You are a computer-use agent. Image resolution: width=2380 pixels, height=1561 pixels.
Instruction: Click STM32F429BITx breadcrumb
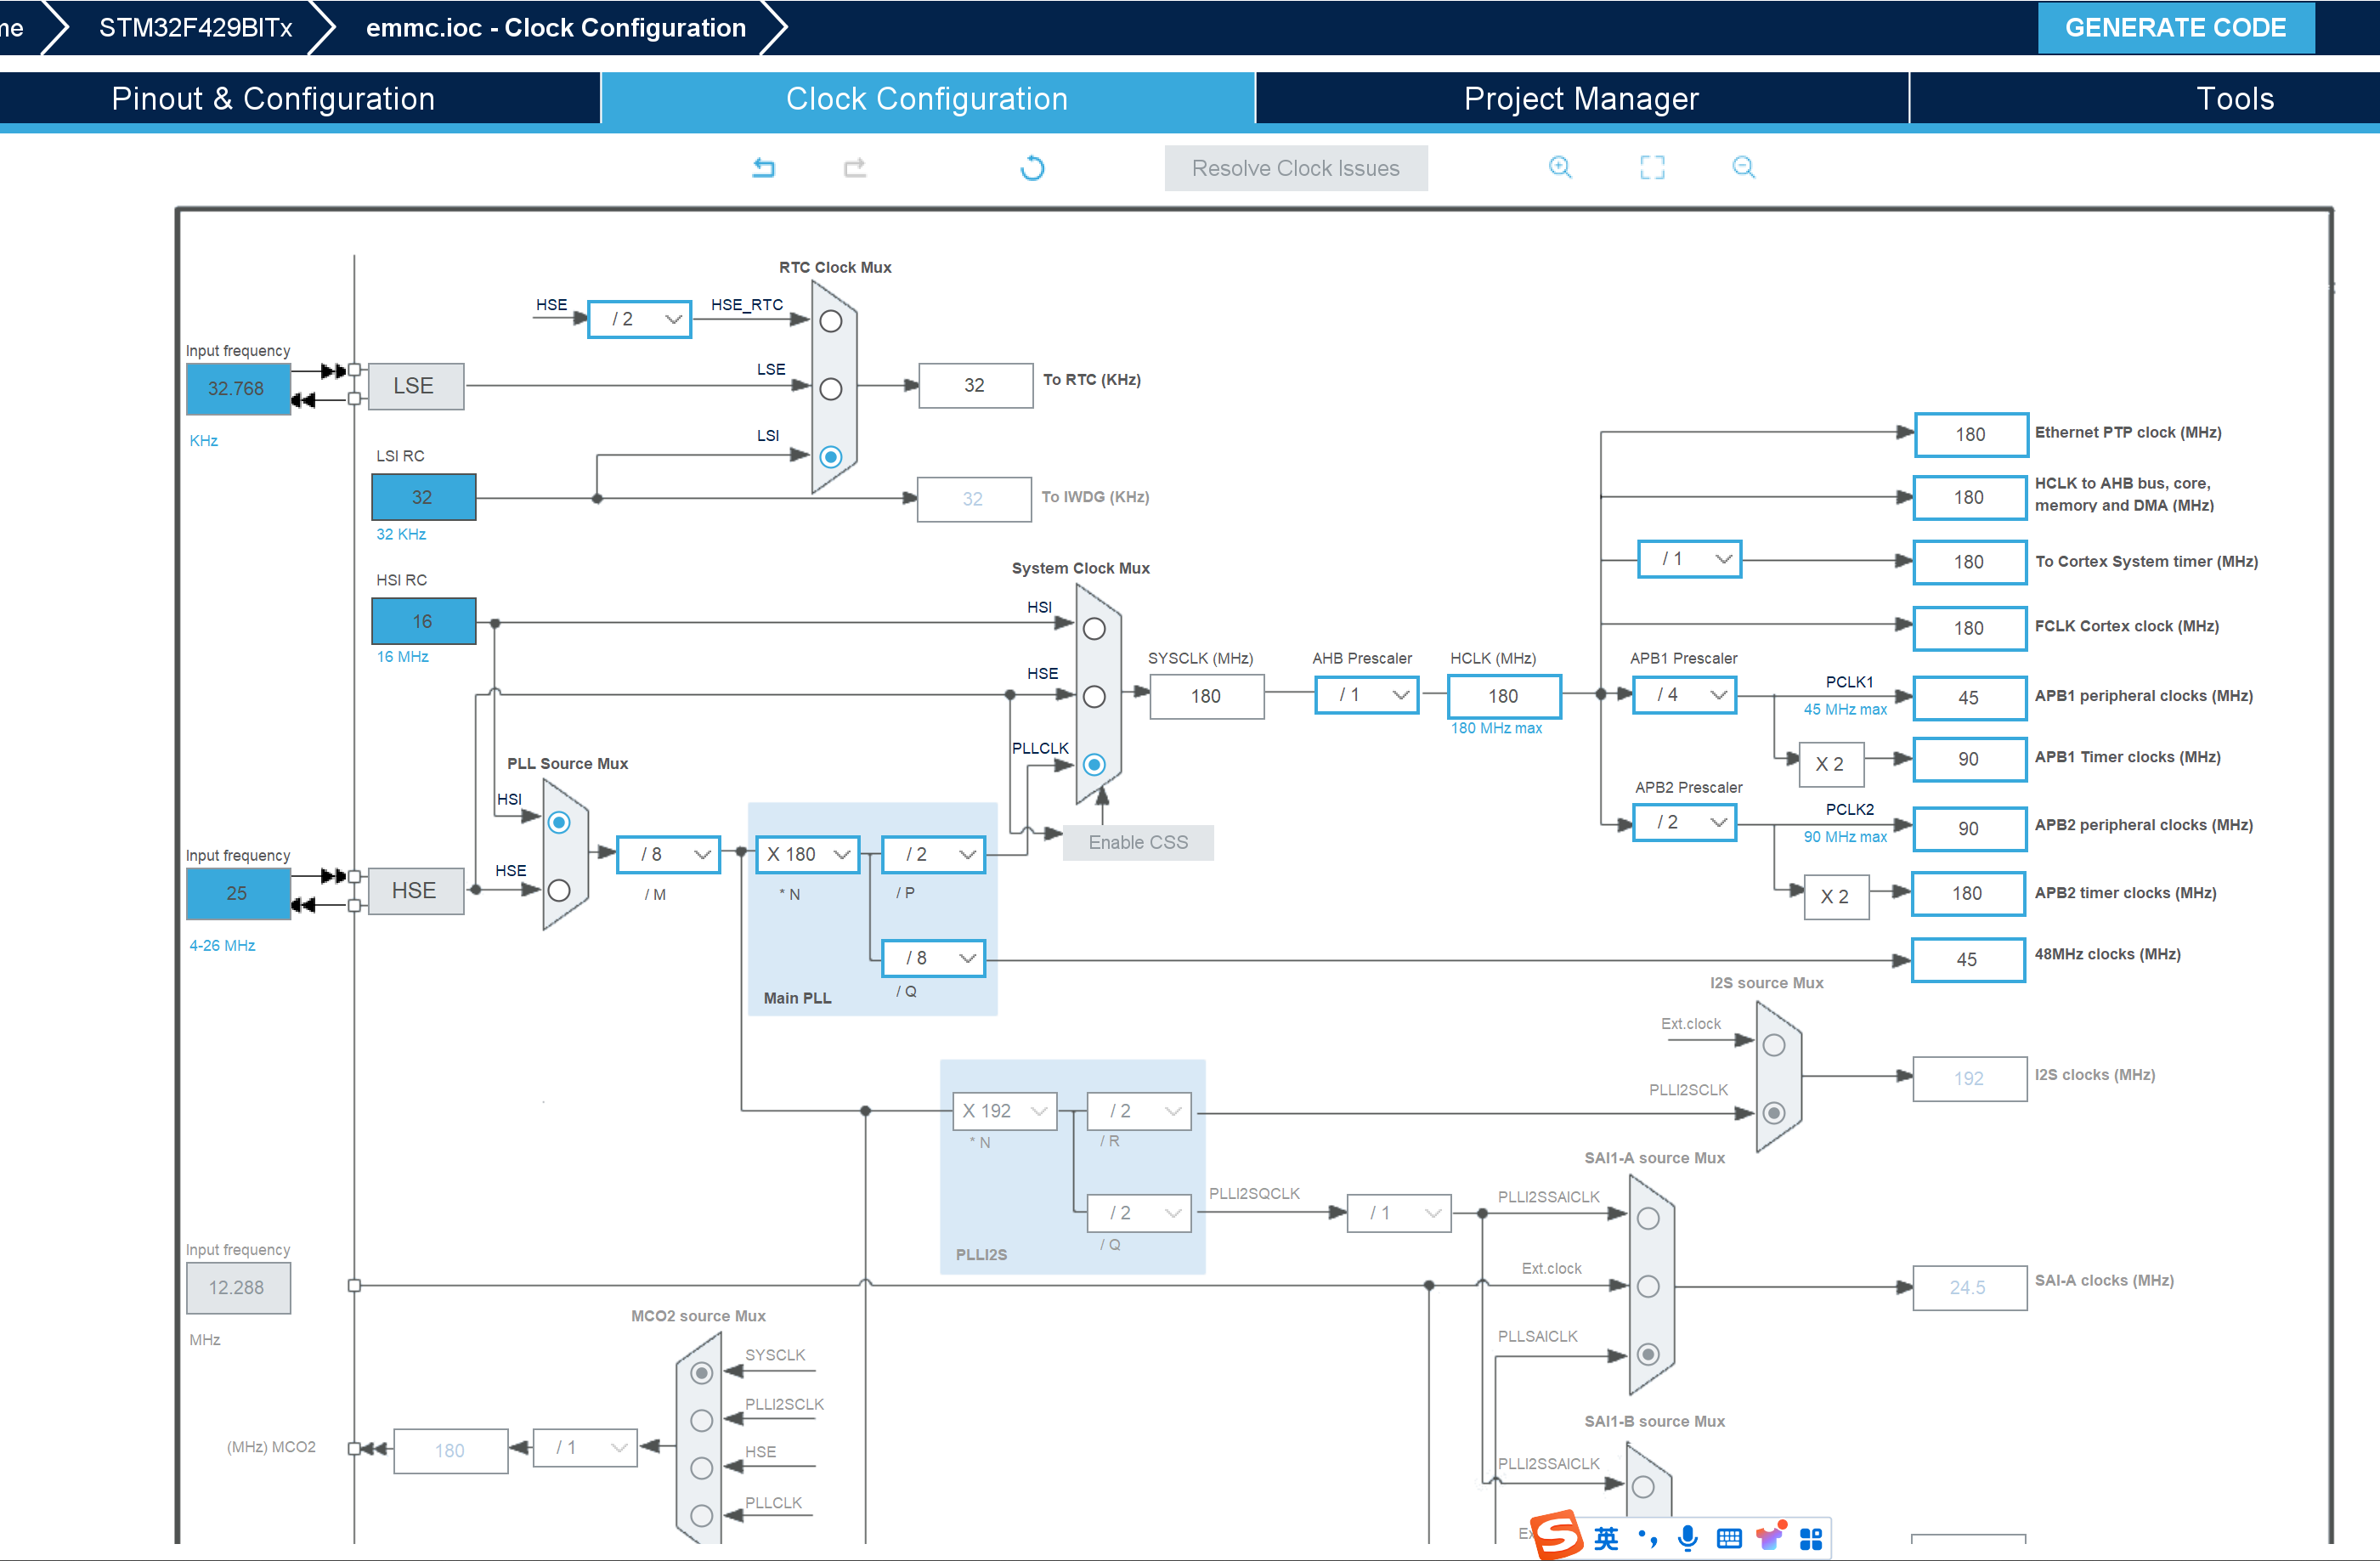196,27
